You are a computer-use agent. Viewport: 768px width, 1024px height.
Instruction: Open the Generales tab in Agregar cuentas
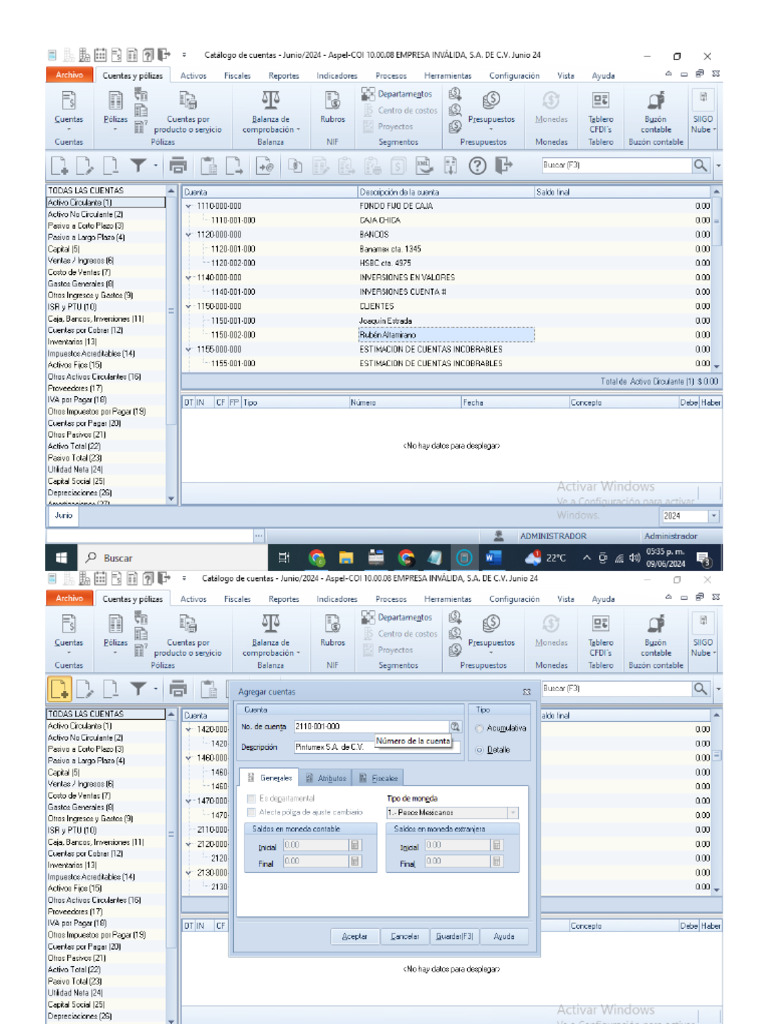pos(270,778)
